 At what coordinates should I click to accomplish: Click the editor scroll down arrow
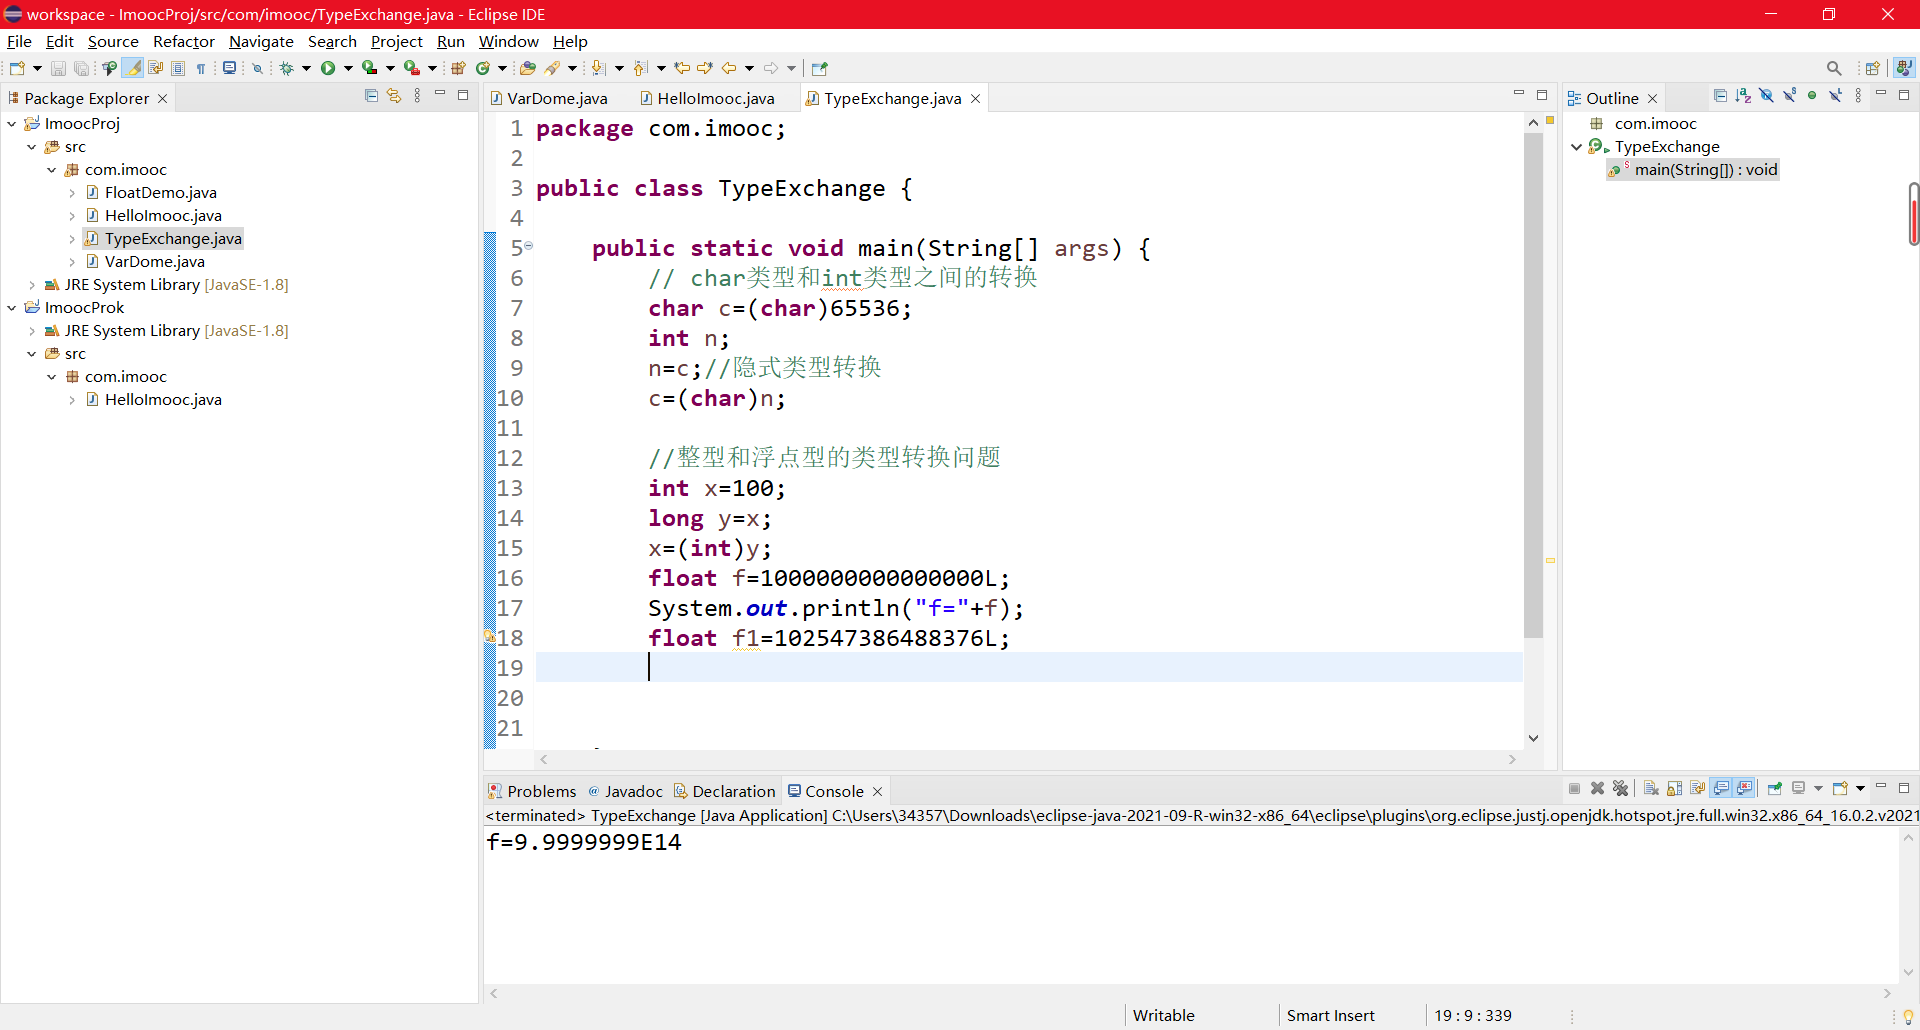point(1533,738)
